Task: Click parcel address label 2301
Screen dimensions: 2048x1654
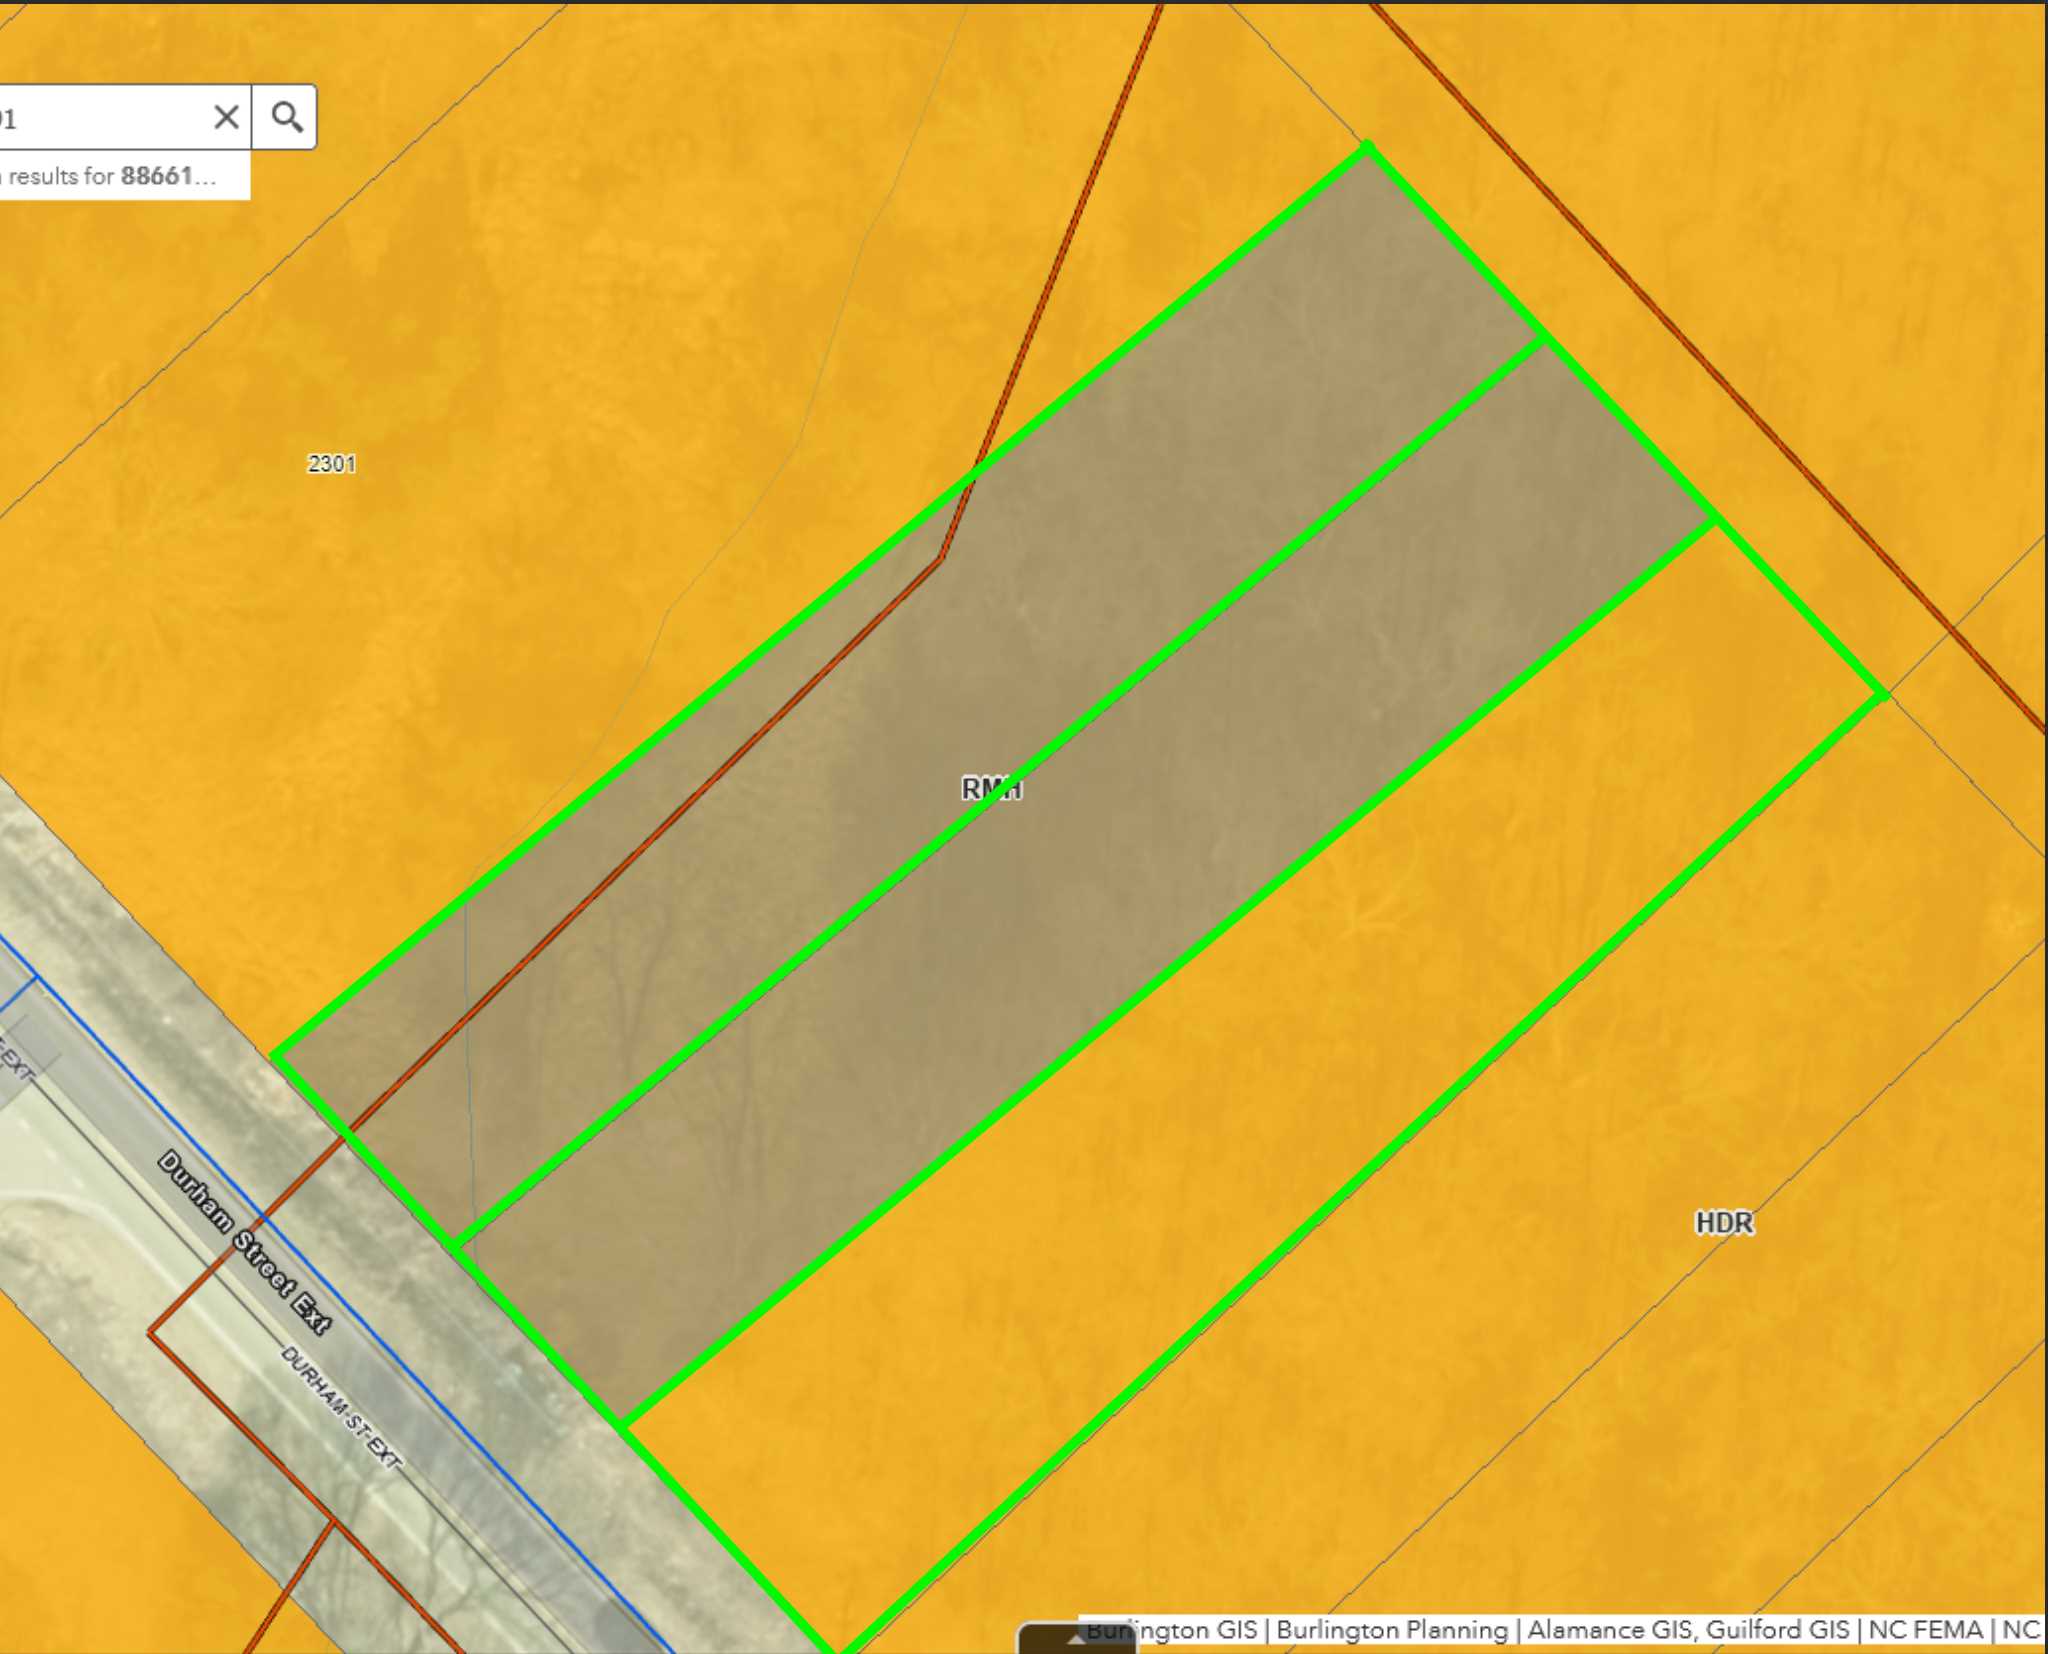Action: pyautogui.click(x=331, y=464)
